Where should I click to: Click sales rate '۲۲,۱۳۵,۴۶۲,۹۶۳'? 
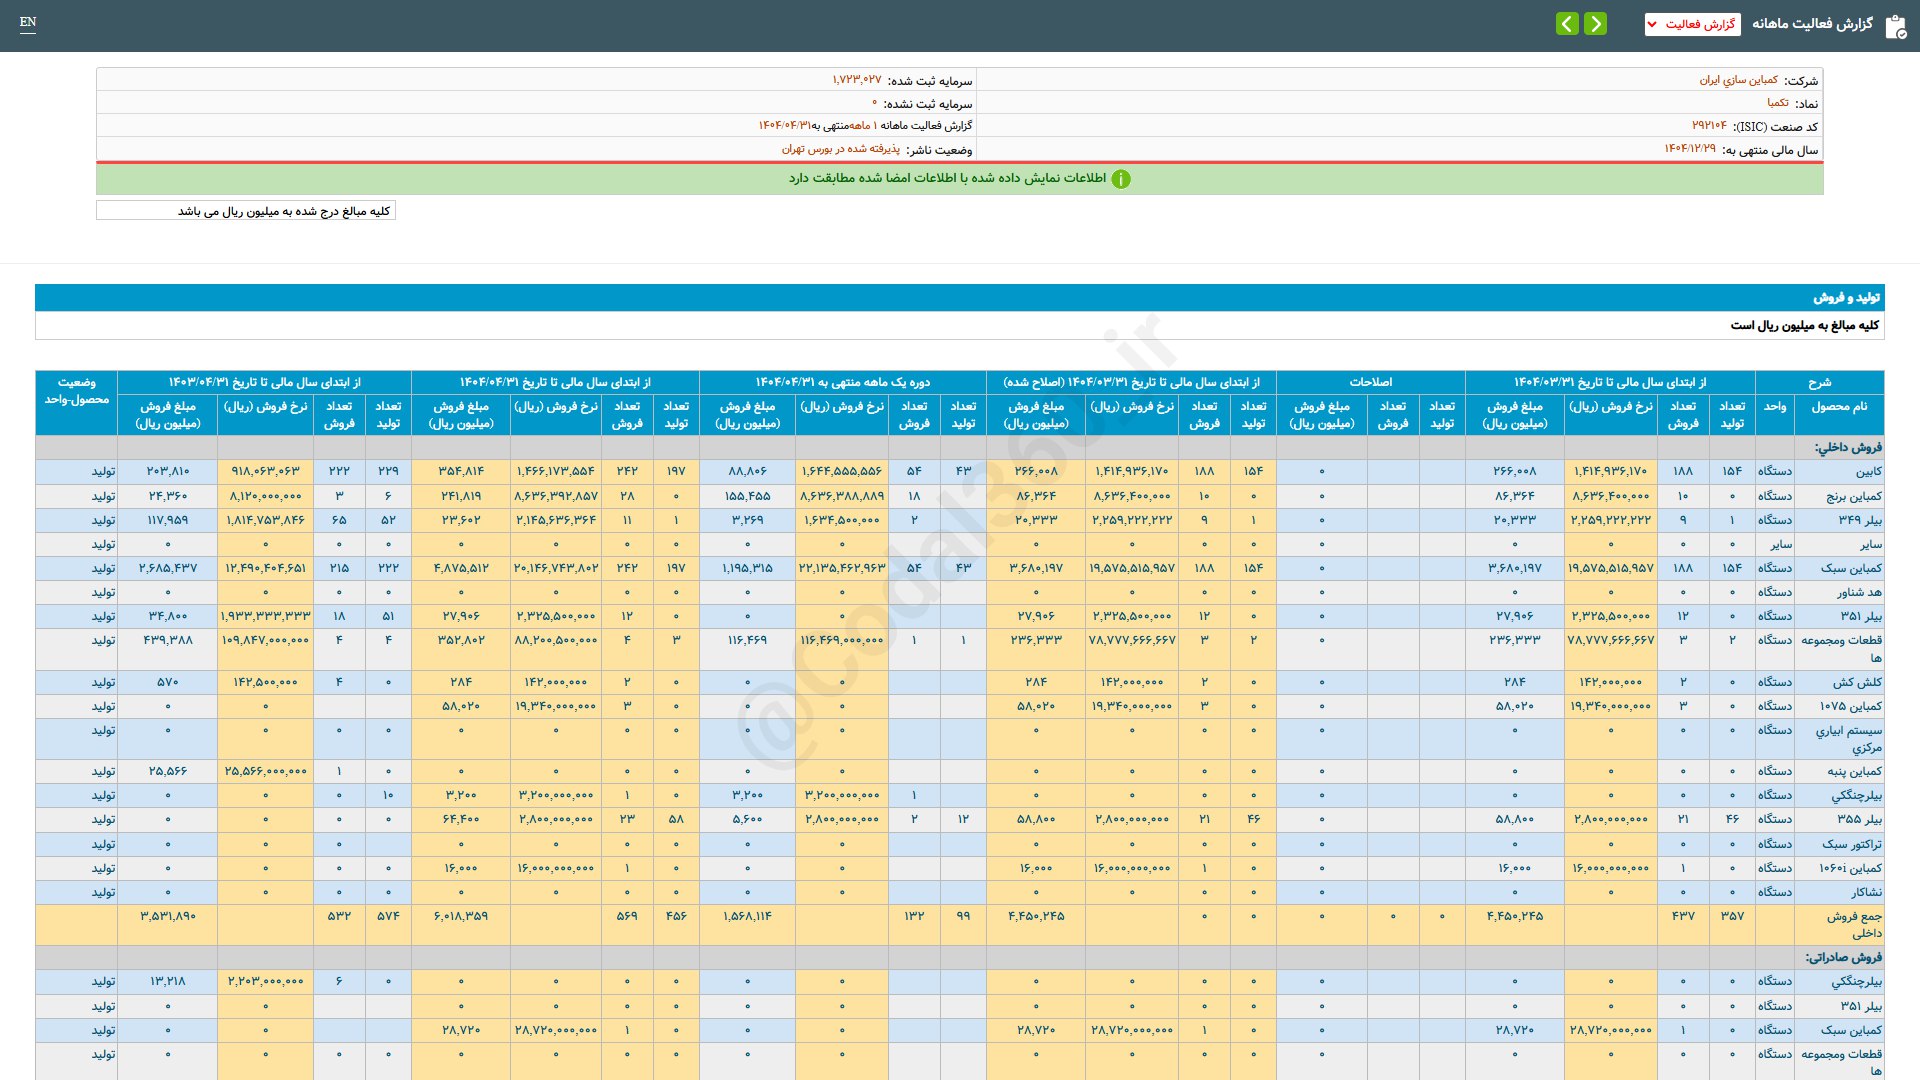click(842, 568)
